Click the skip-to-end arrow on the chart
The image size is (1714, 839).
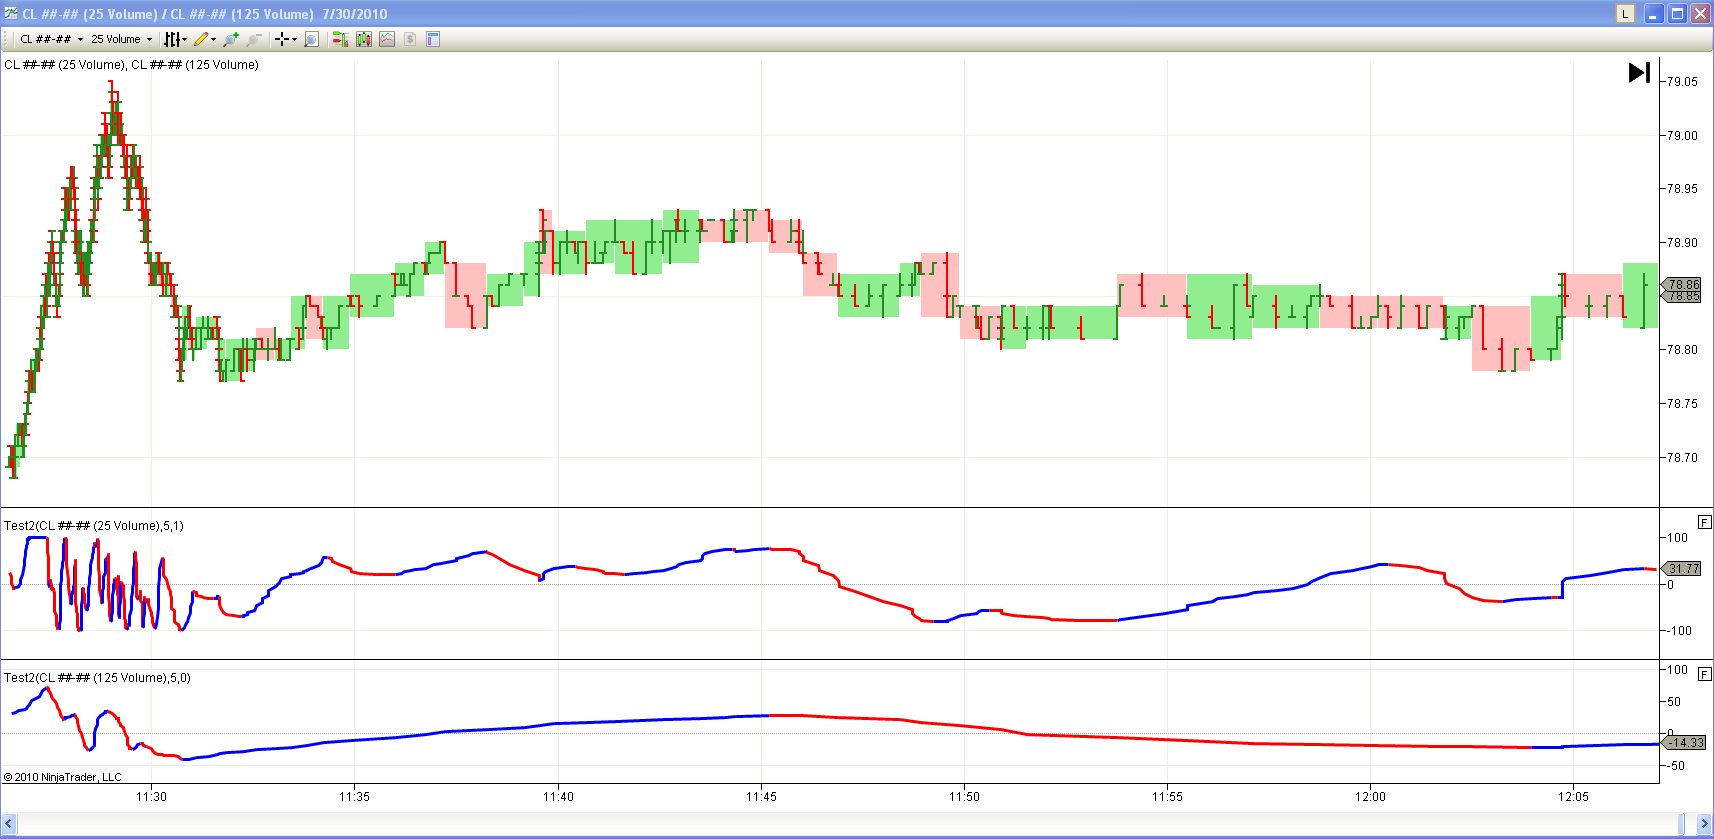click(1639, 72)
